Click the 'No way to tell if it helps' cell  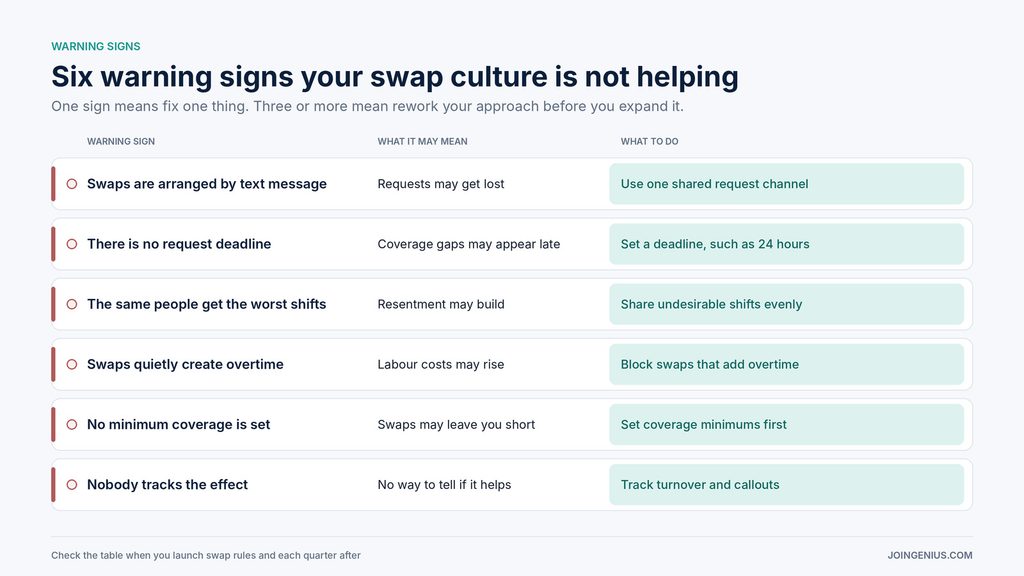444,485
